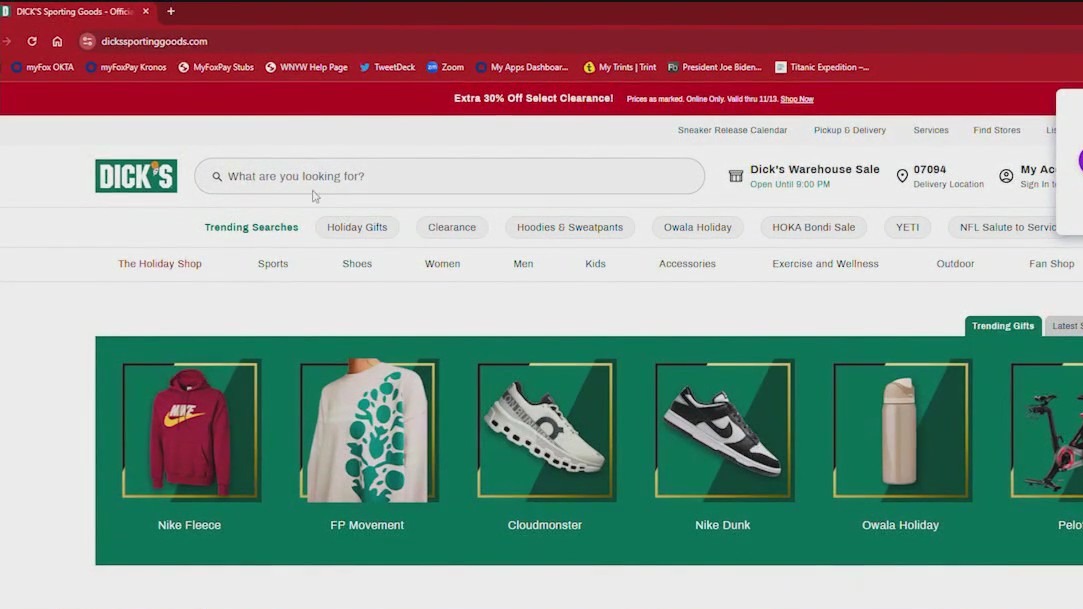Open the Pickup & Delivery link

[850, 130]
